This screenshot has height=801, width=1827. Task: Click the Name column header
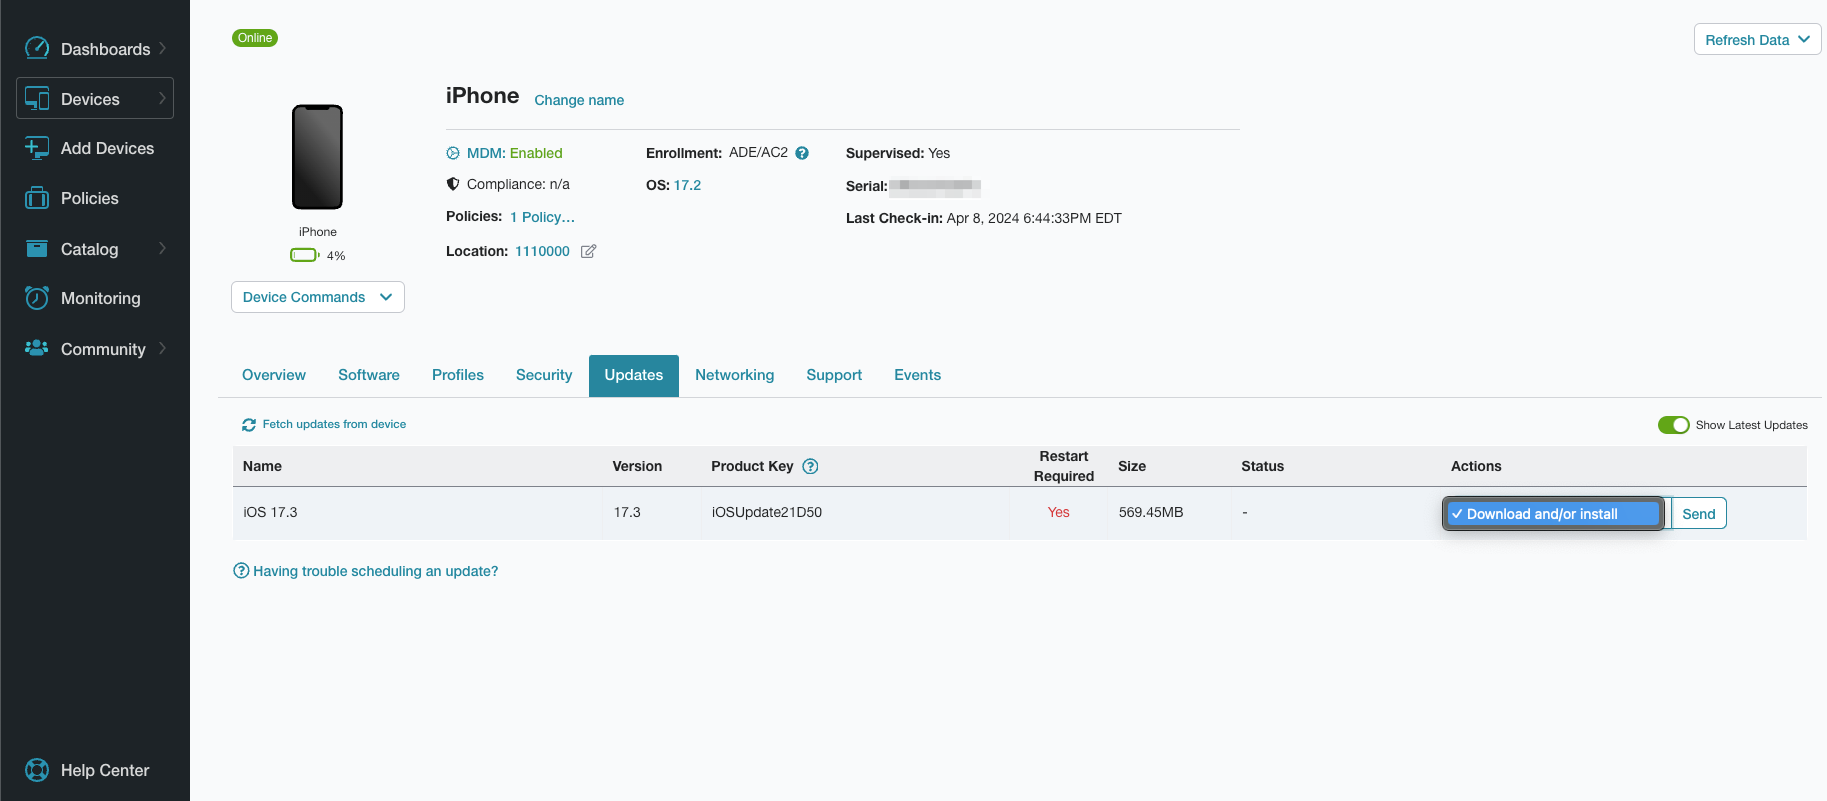pyautogui.click(x=262, y=466)
